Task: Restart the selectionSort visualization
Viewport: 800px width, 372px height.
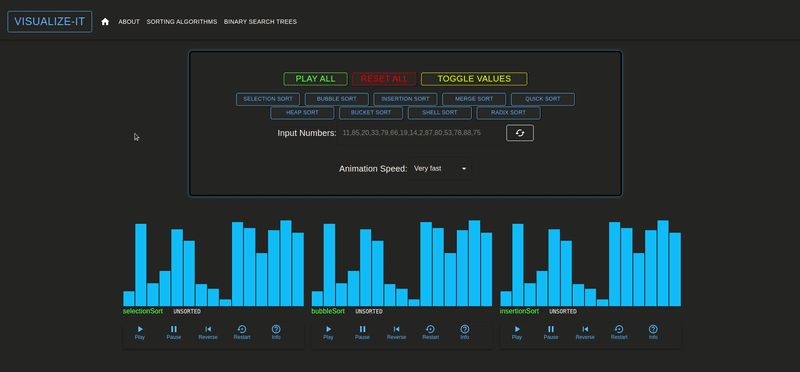Action: click(x=242, y=332)
